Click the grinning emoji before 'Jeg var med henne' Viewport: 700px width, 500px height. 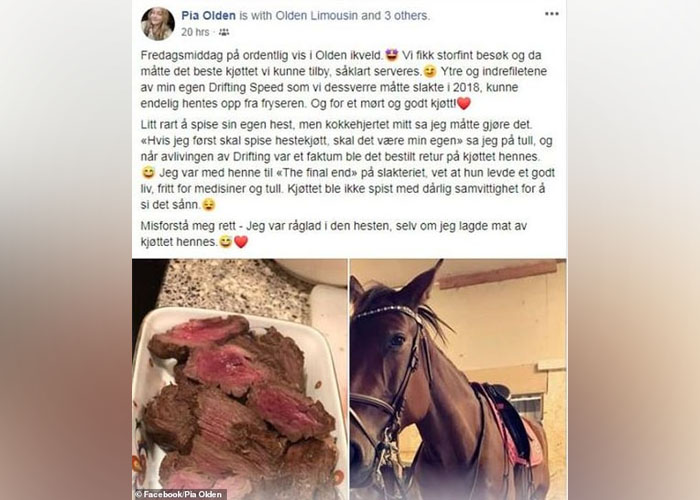(148, 173)
